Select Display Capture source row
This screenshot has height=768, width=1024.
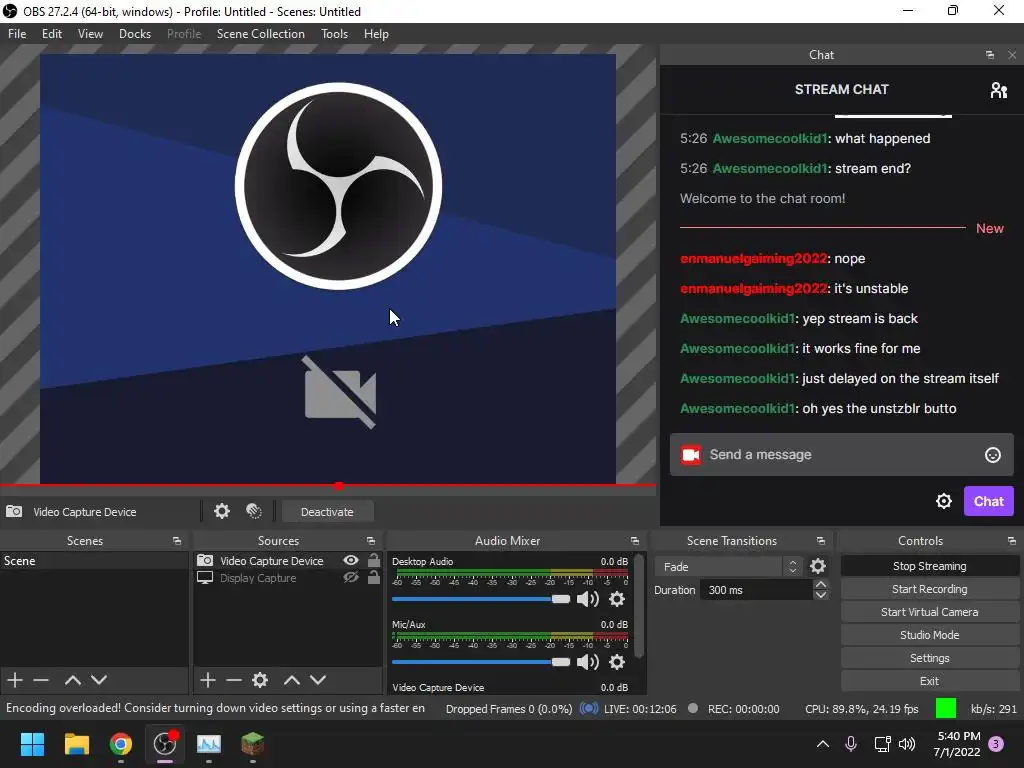click(x=287, y=578)
